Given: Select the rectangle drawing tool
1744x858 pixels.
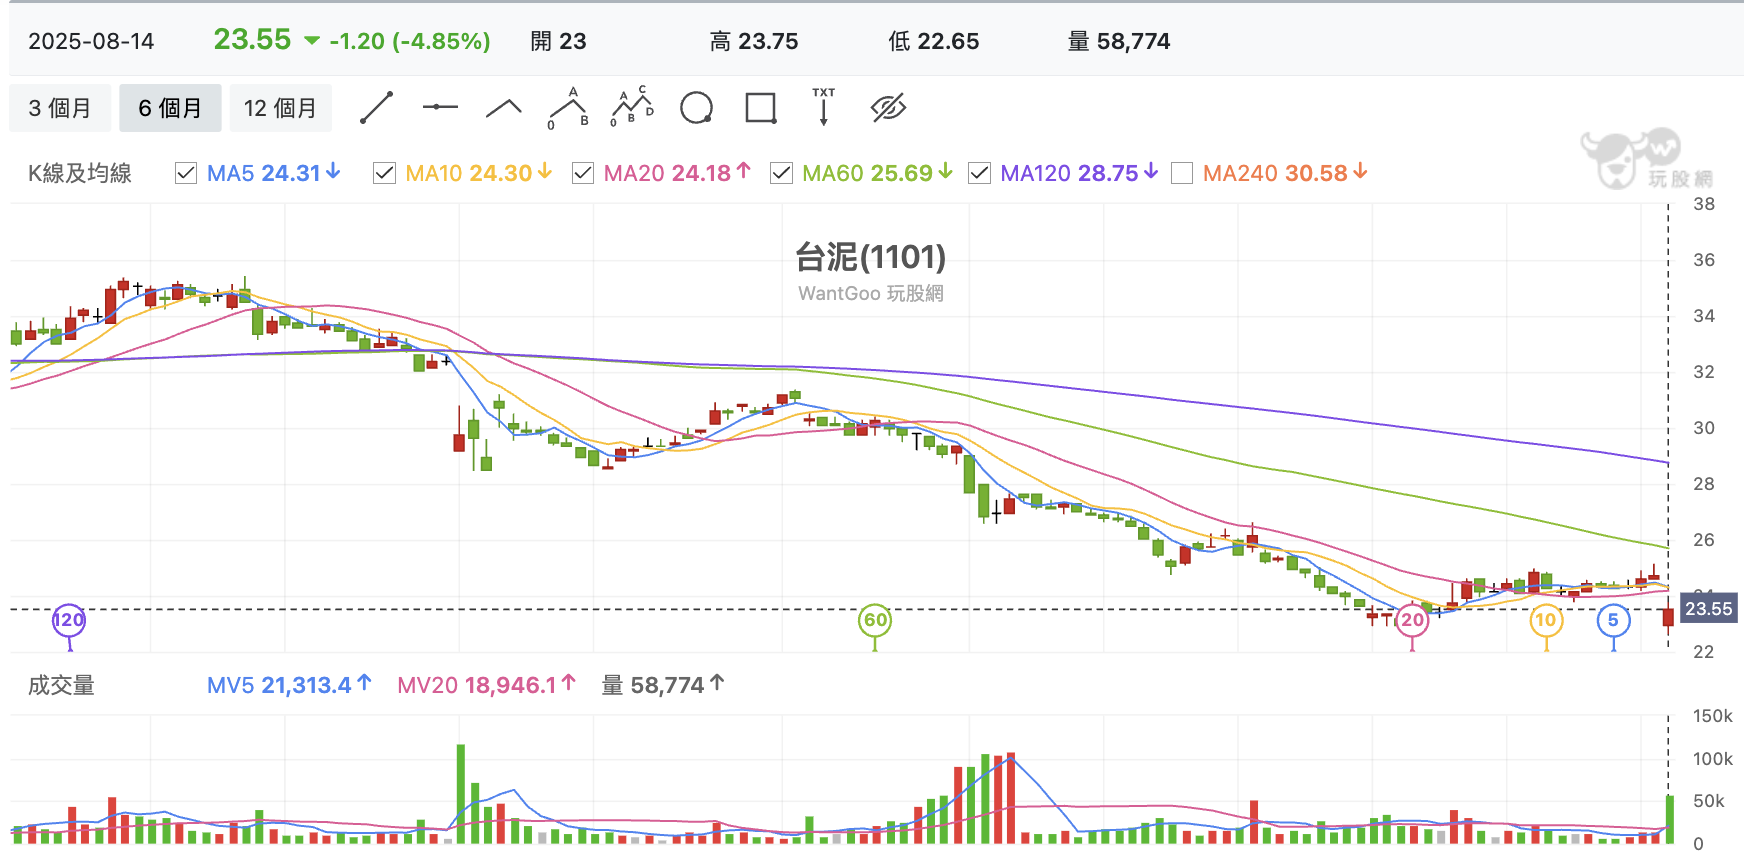Looking at the screenshot, I should (x=761, y=108).
